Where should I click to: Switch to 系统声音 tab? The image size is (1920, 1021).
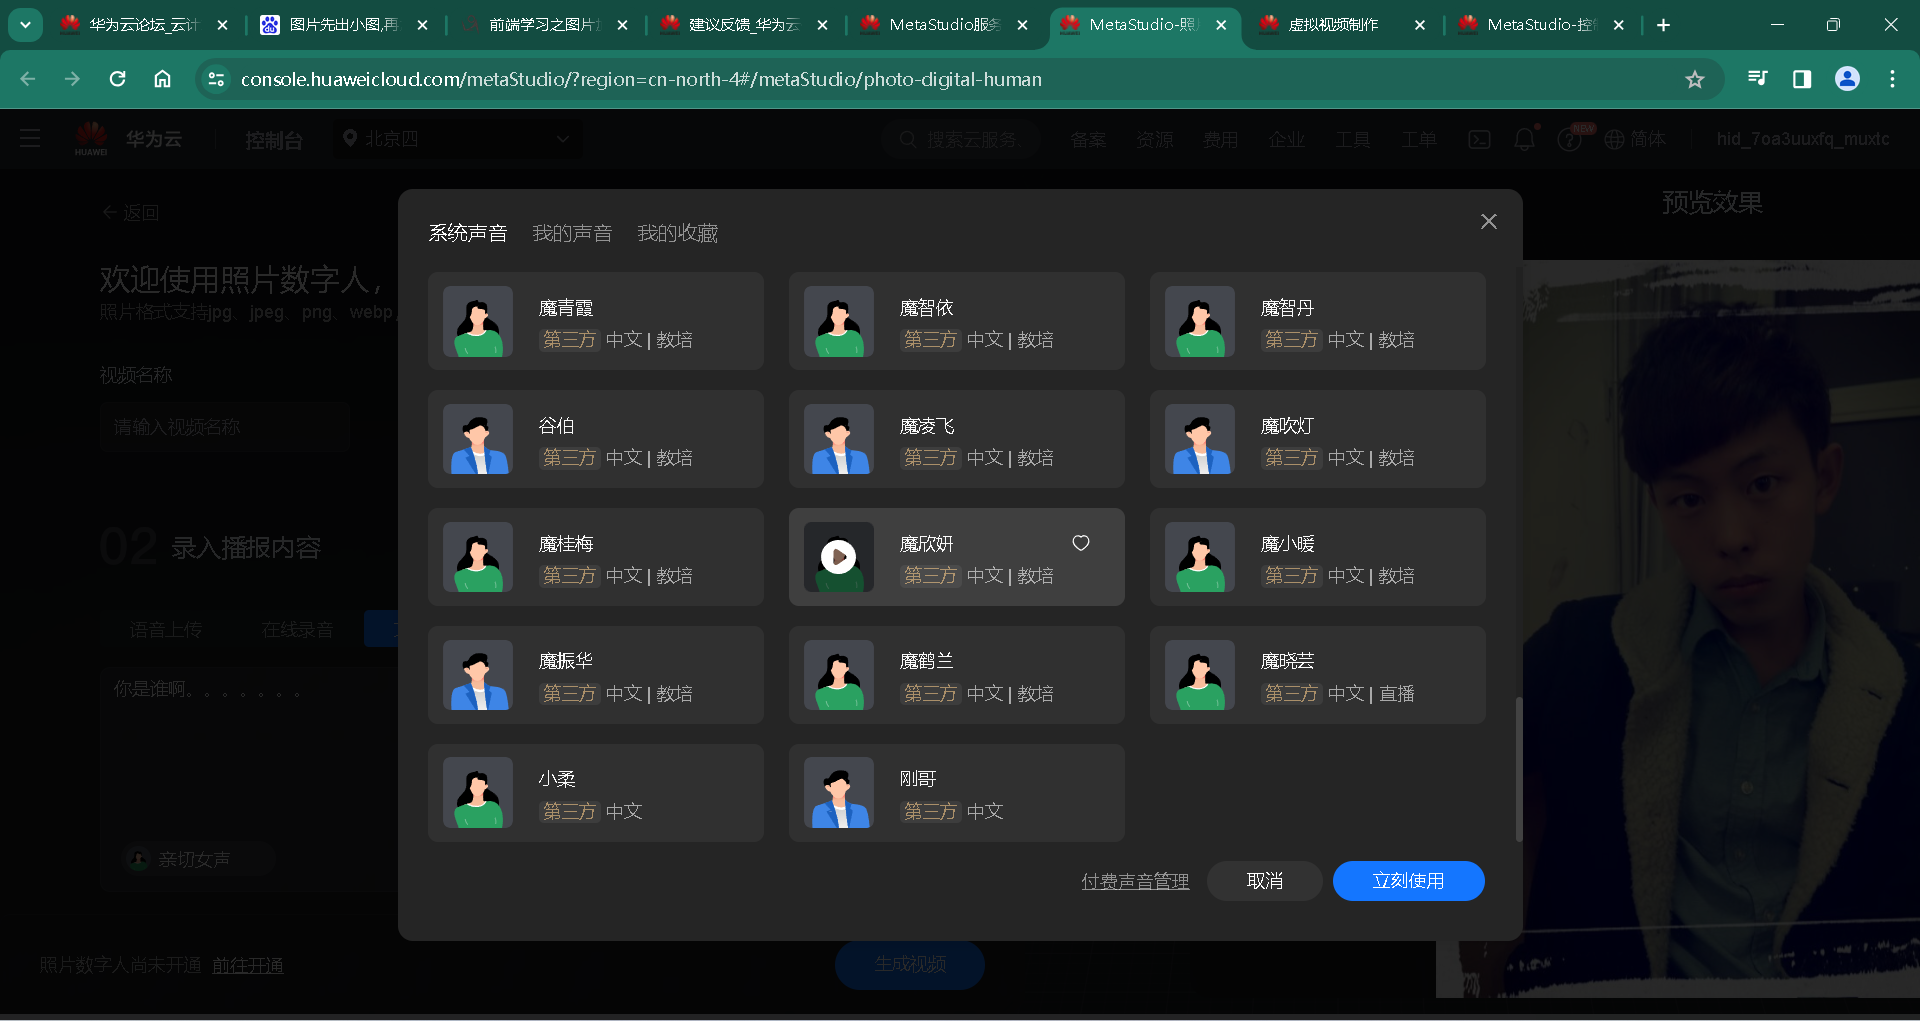click(468, 233)
